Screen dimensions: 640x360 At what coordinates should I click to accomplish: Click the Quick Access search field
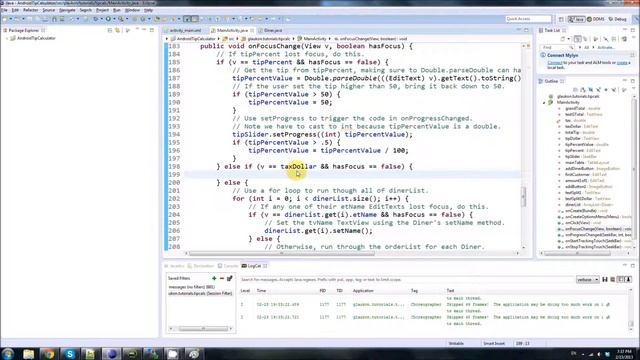[x=528, y=19]
